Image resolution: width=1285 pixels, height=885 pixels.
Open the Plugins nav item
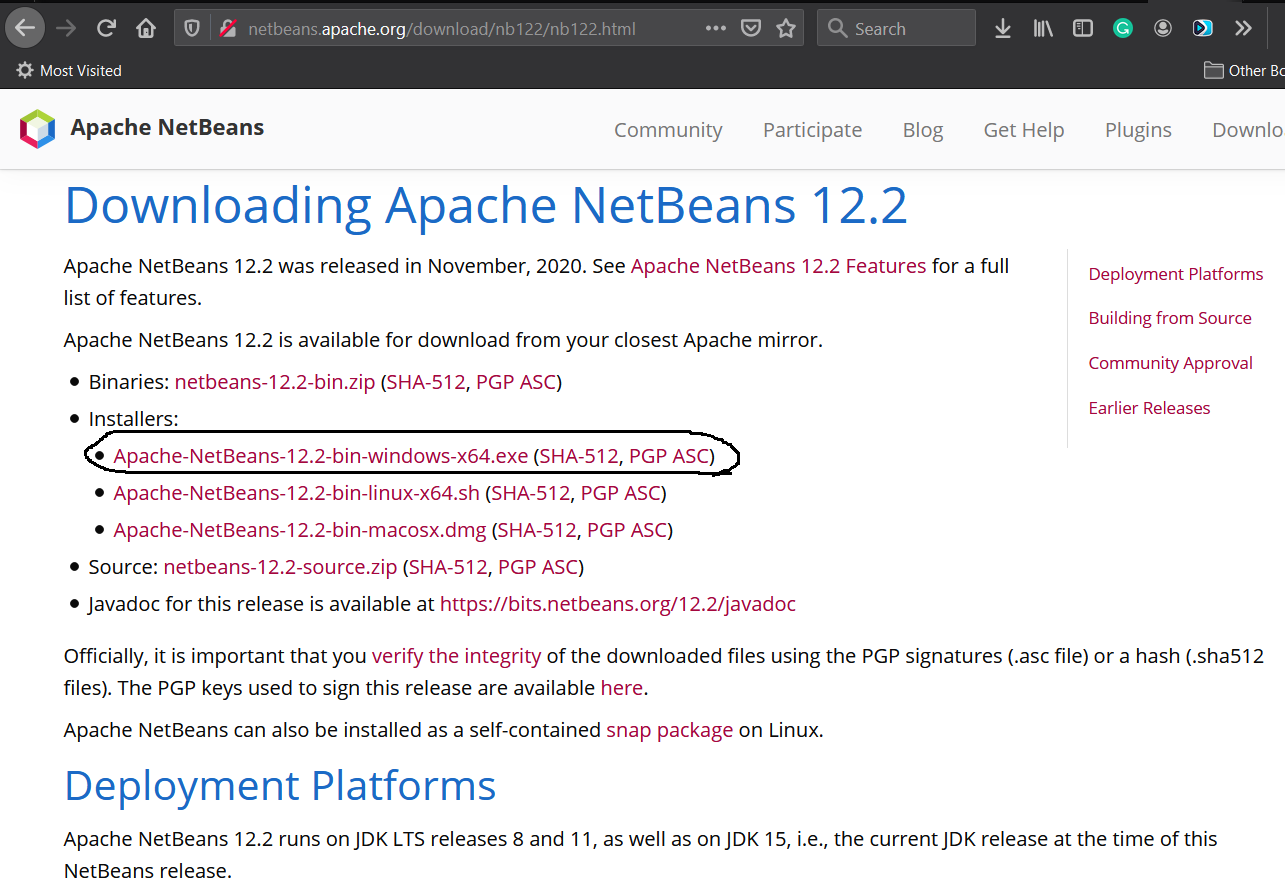tap(1138, 130)
